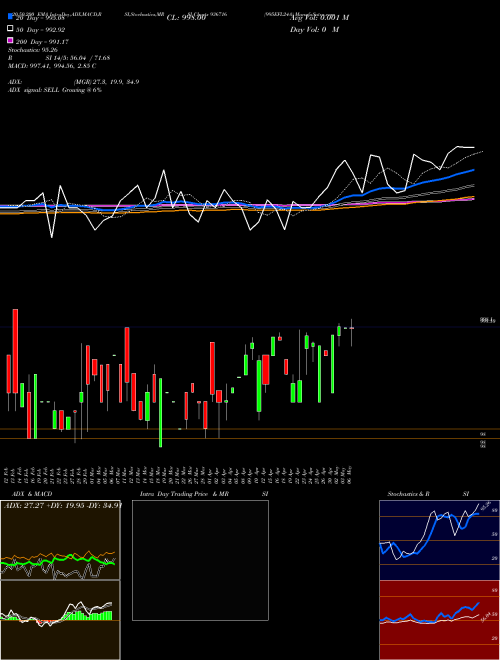Open the ADX line chart thumbnail
500x660 pixels.
(60, 540)
